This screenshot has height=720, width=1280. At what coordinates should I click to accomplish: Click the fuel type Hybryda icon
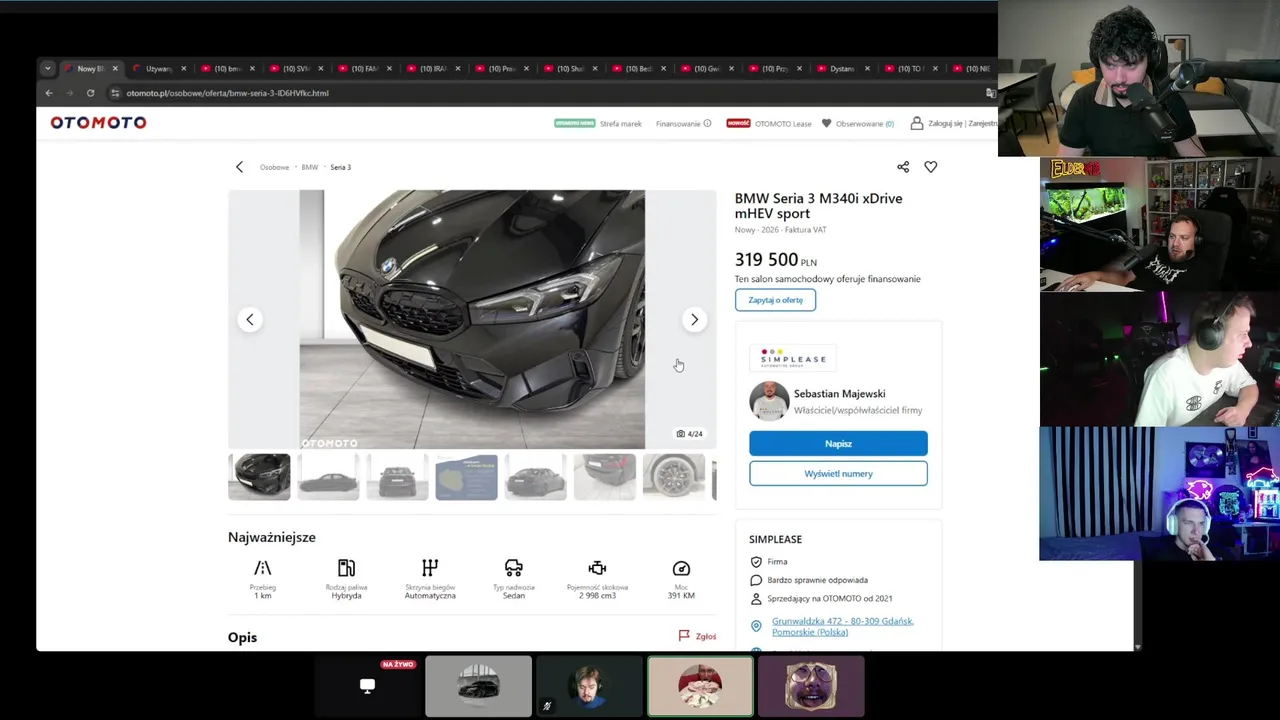click(x=346, y=568)
